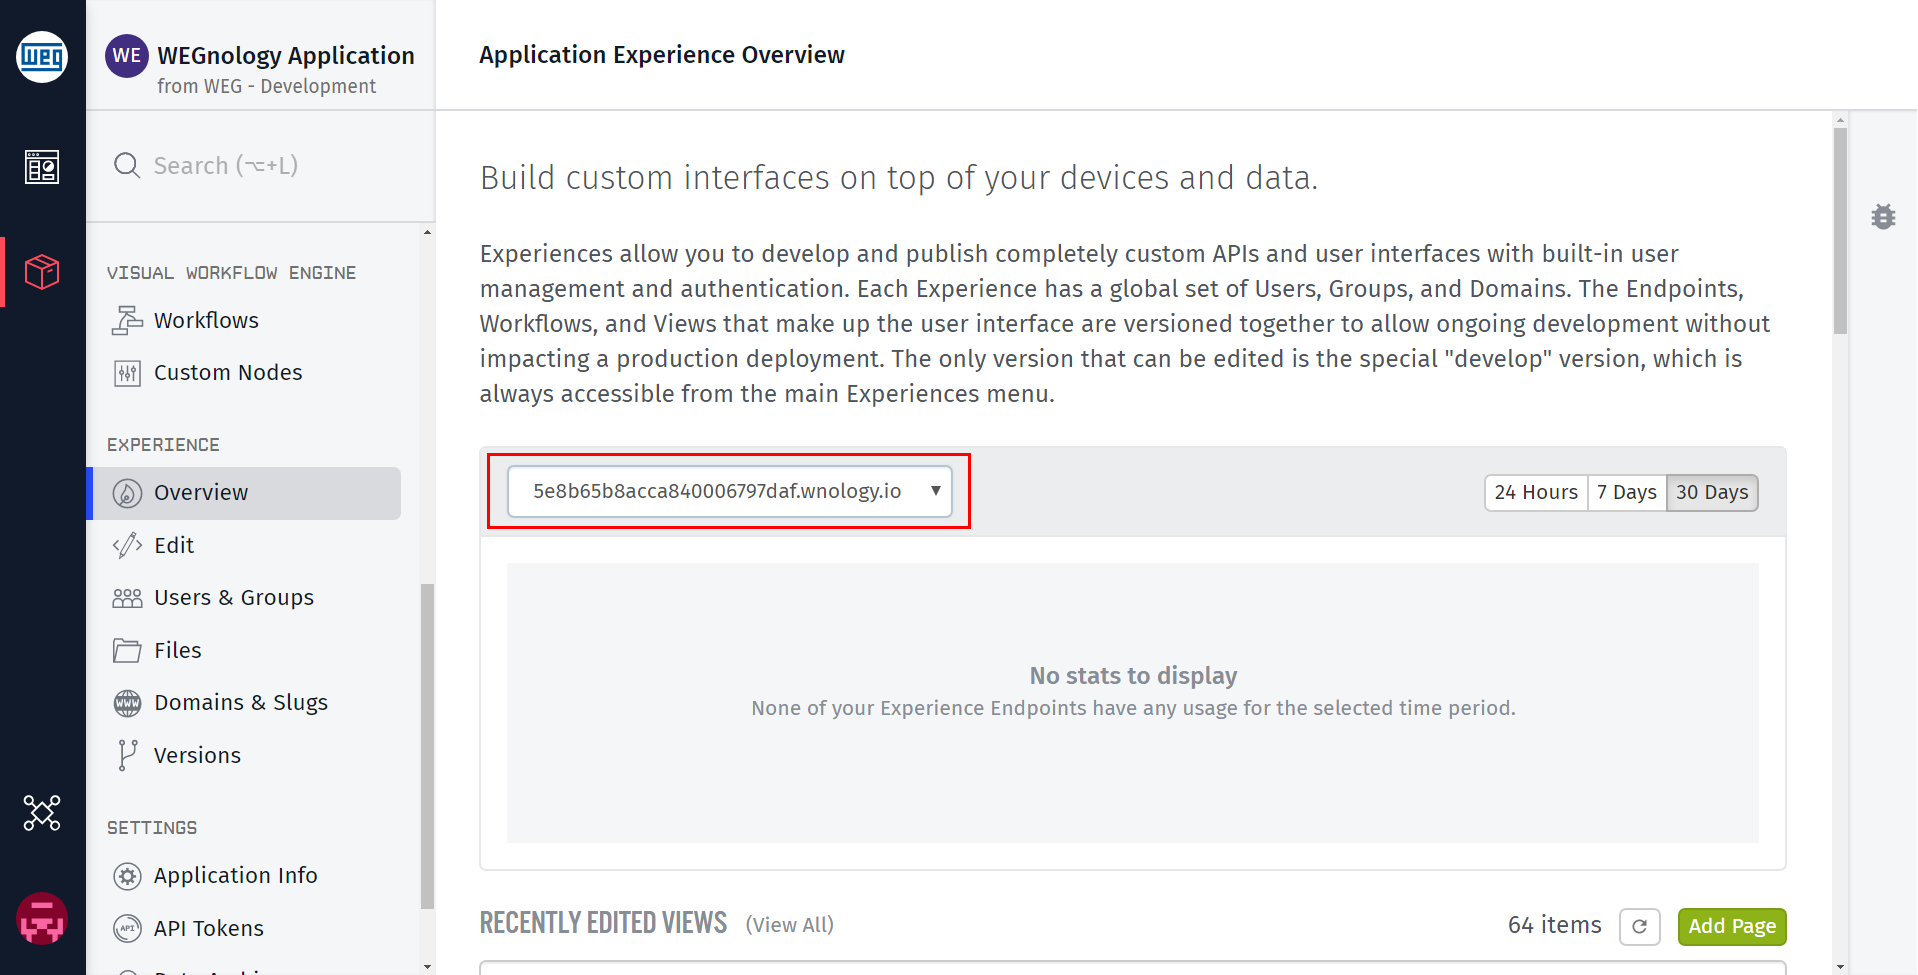1918x975 pixels.
Task: Click the "RECENTLY EDITED VIEWS" heading
Action: 603,923
